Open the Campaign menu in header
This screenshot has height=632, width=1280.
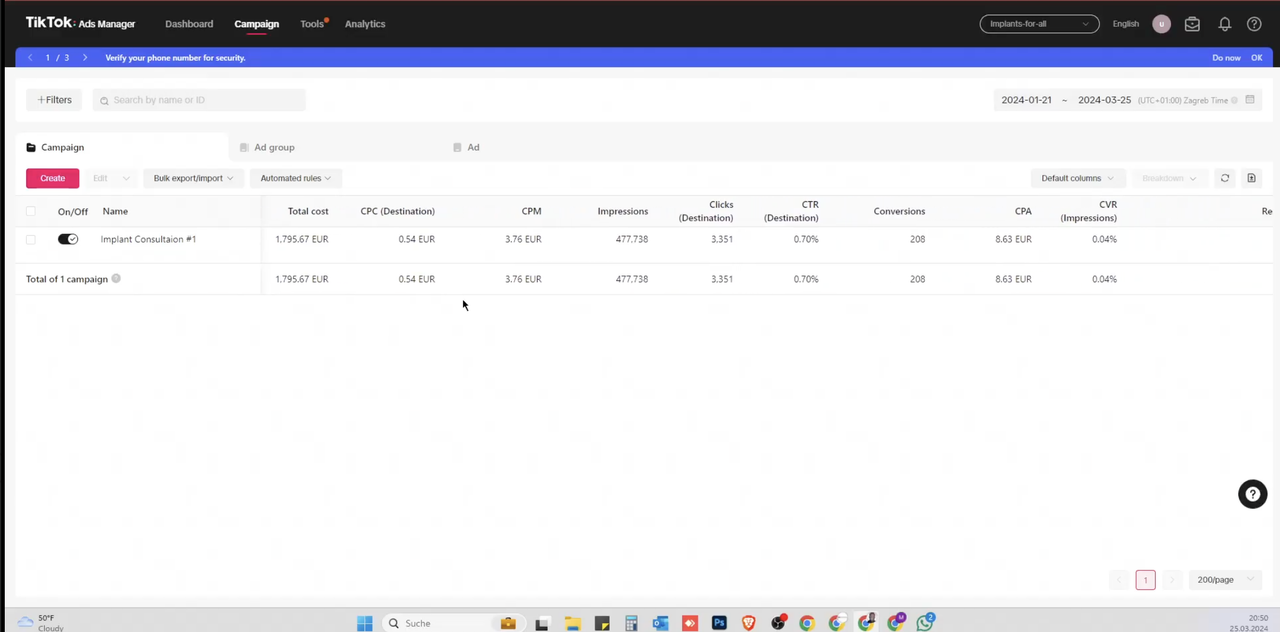[257, 24]
